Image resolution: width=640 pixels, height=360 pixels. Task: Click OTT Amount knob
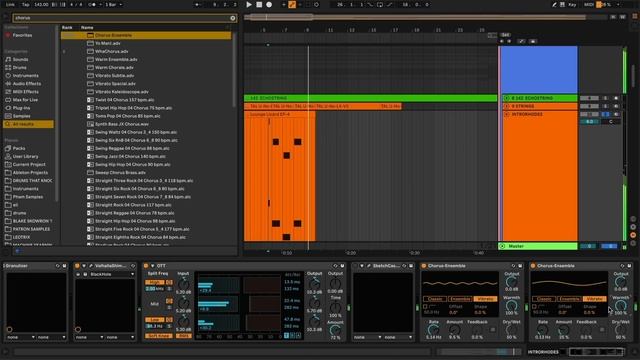click(335, 331)
